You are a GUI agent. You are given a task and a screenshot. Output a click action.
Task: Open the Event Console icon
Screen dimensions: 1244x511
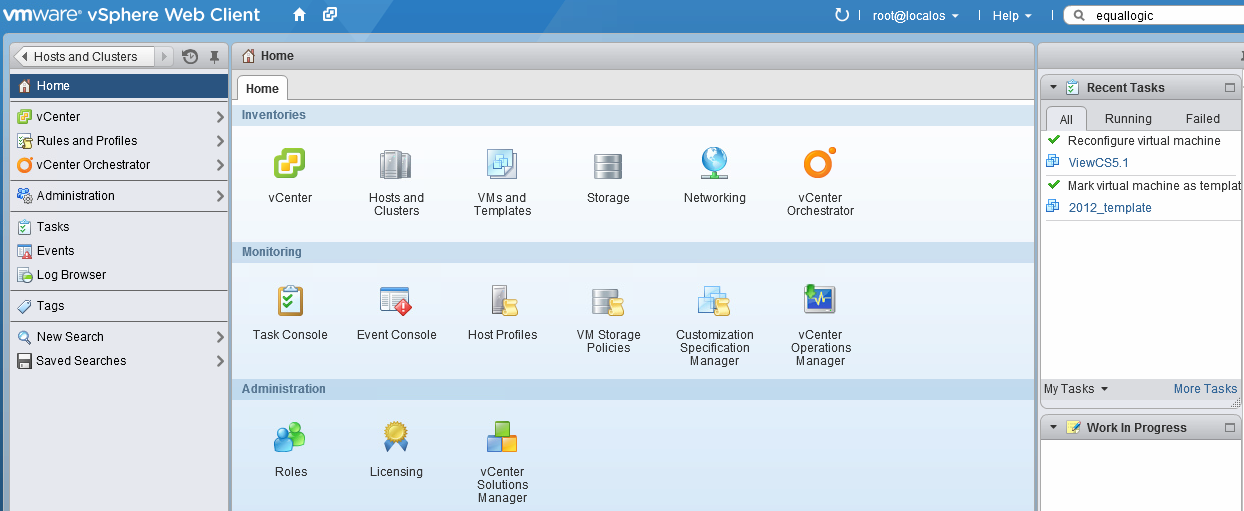point(396,300)
